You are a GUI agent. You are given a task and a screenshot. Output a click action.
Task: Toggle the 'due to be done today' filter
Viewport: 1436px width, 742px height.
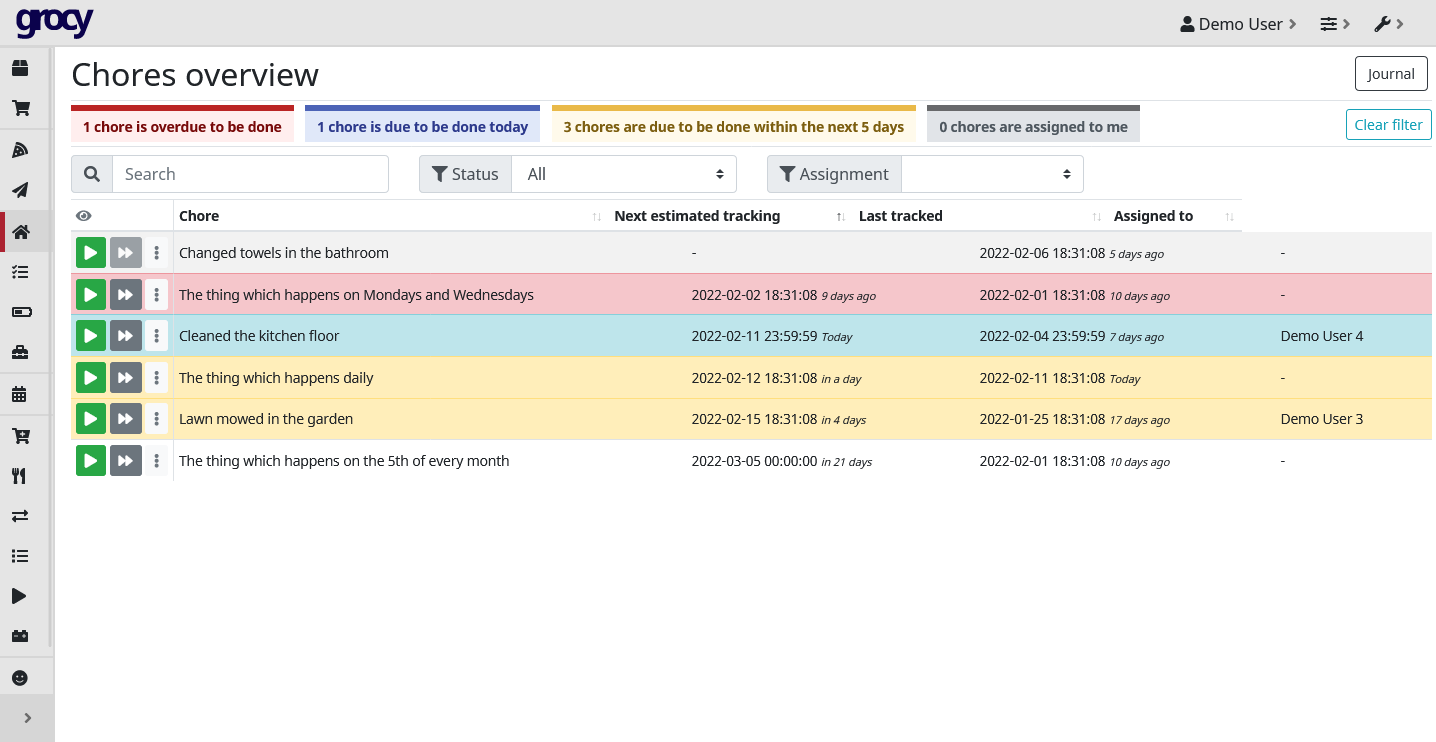(x=422, y=127)
